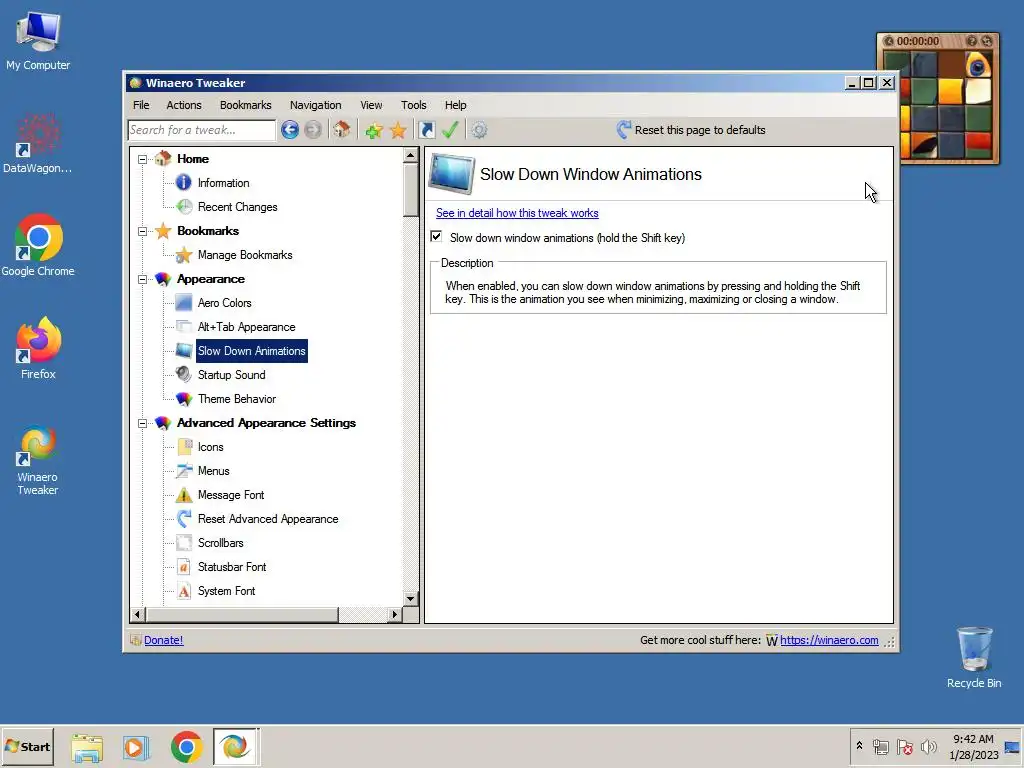Select Information in the tree
This screenshot has height=768, width=1024.
223,183
